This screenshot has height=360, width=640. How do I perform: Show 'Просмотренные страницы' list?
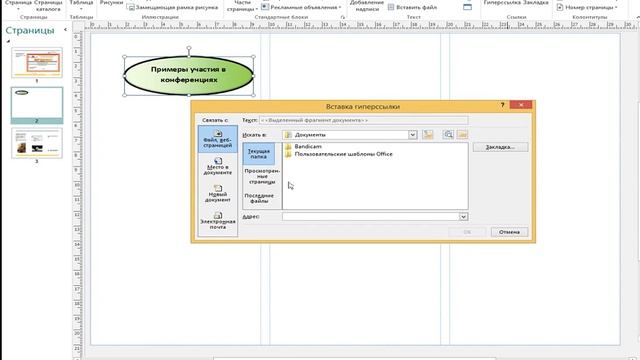(262, 176)
